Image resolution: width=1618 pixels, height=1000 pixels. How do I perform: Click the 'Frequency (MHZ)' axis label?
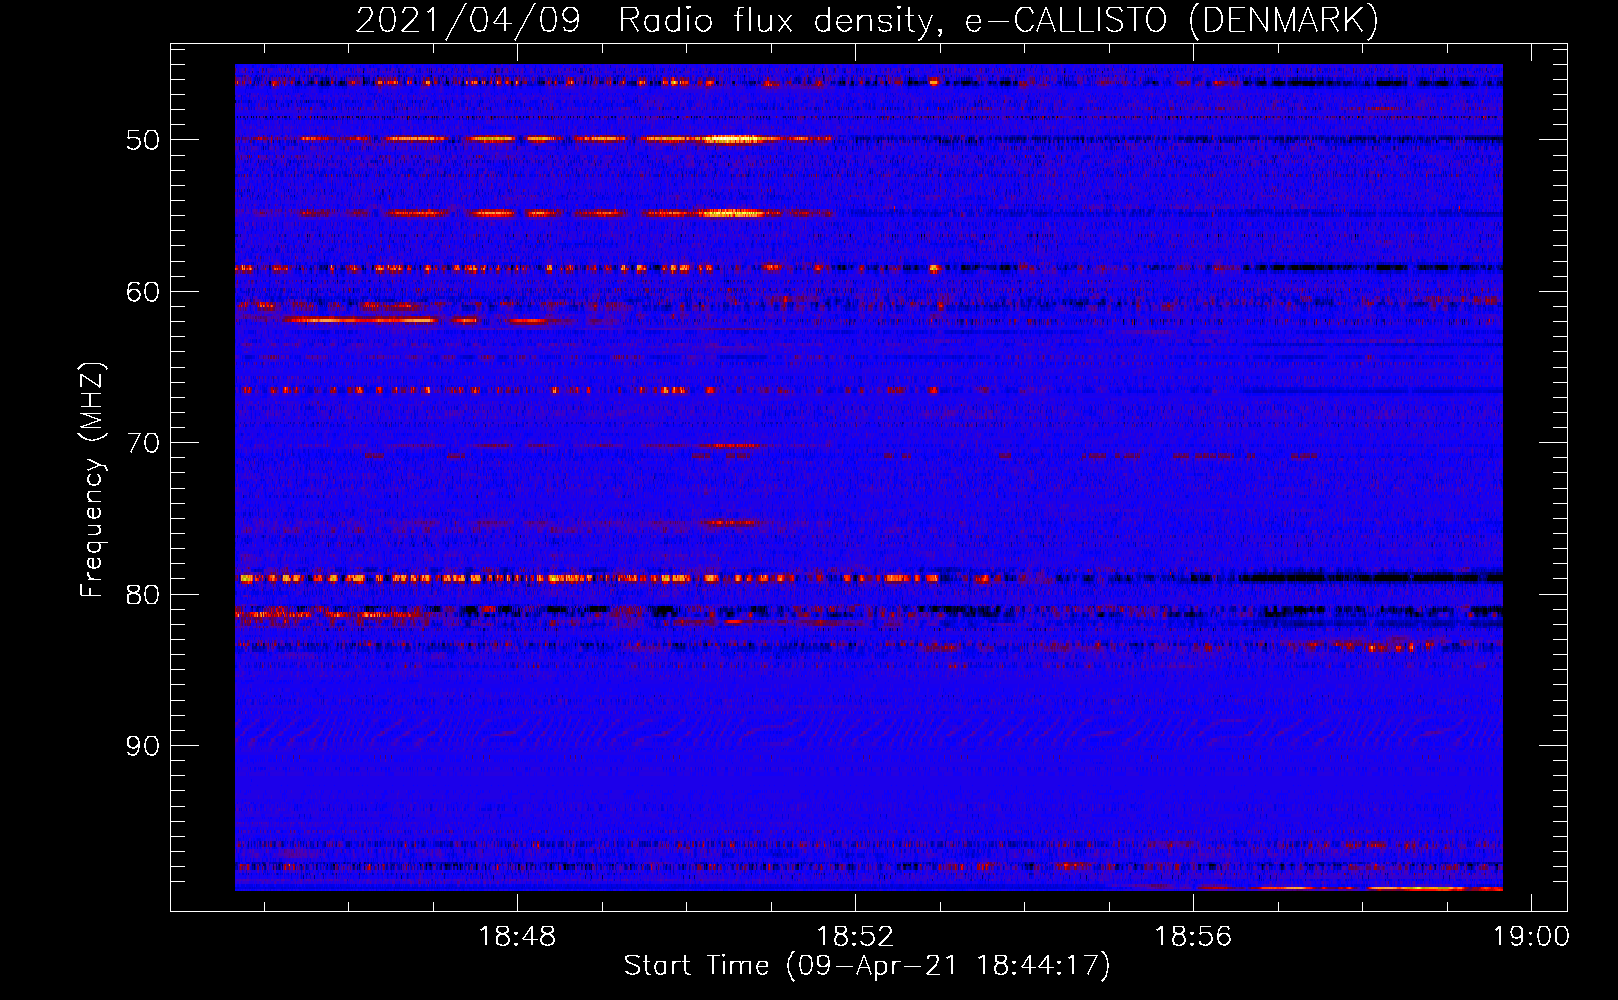click(92, 480)
